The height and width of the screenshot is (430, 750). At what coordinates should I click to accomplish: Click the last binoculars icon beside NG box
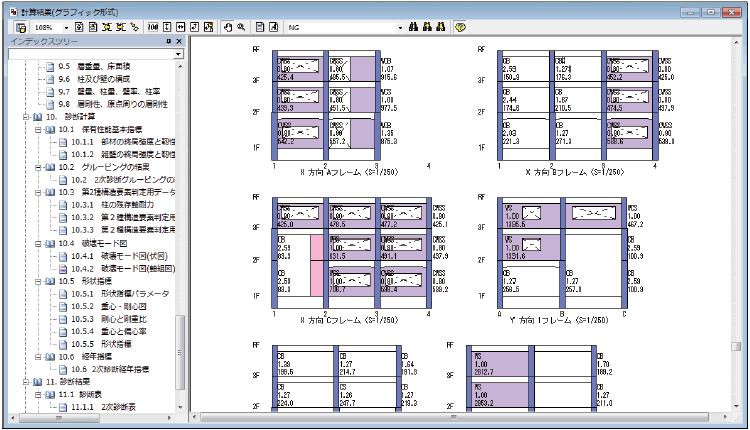click(x=441, y=27)
